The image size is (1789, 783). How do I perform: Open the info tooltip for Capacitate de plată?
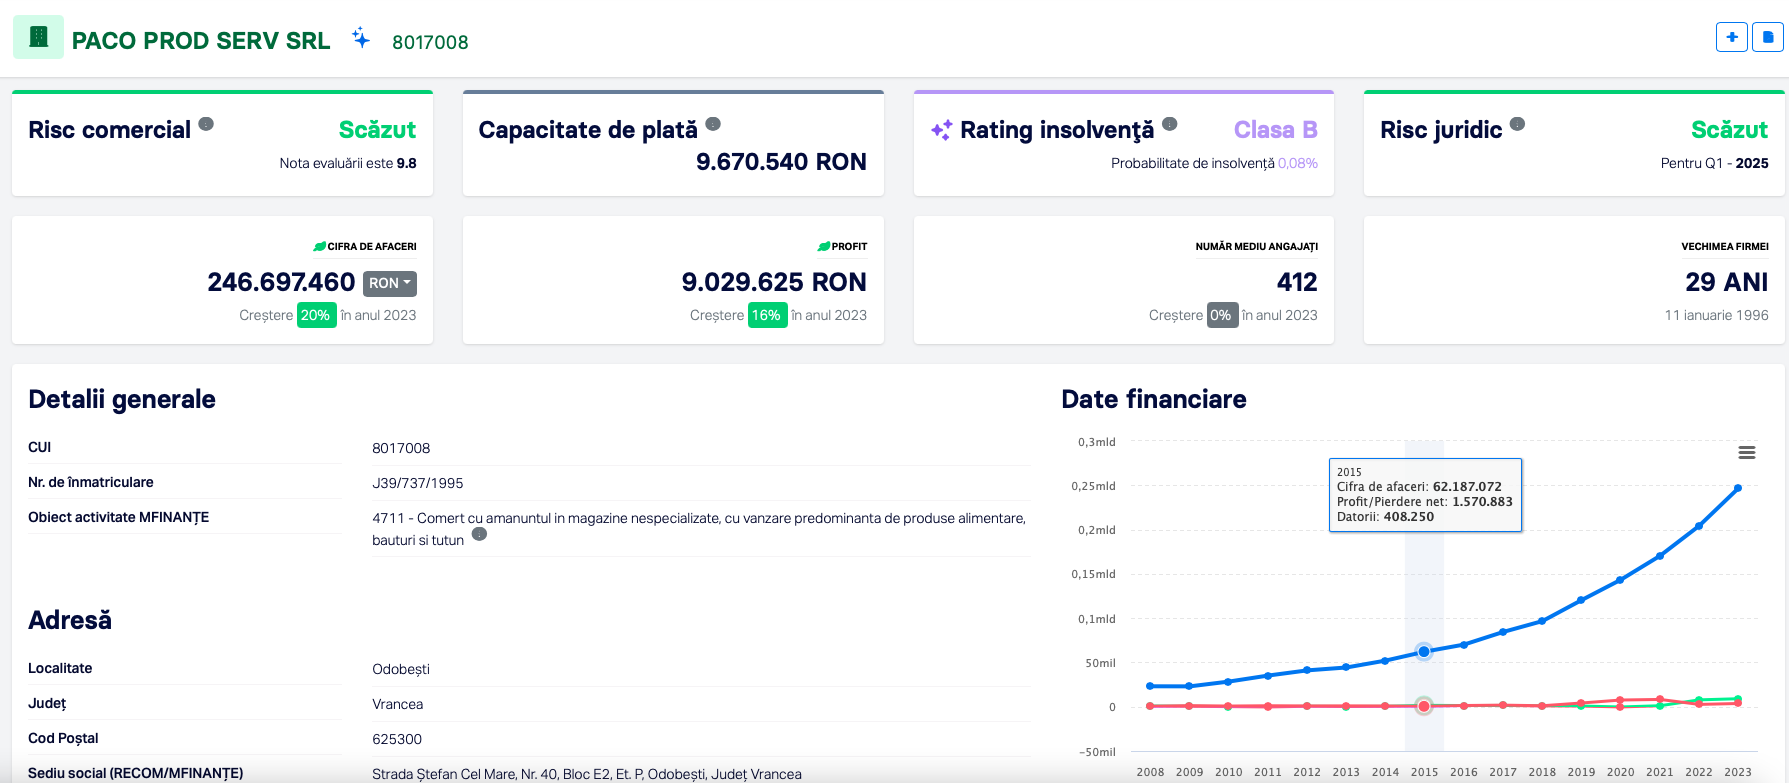pyautogui.click(x=713, y=124)
